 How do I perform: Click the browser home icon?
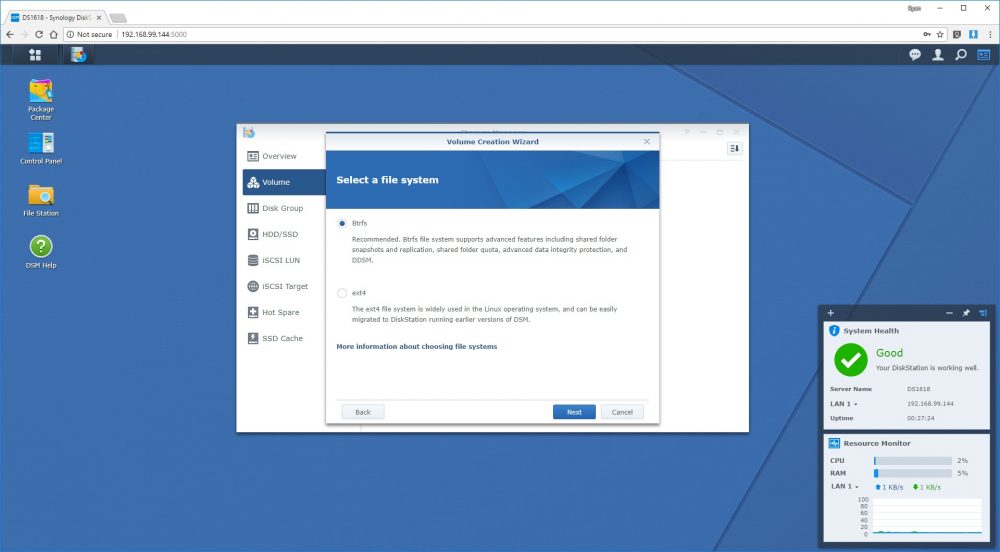pyautogui.click(x=54, y=34)
